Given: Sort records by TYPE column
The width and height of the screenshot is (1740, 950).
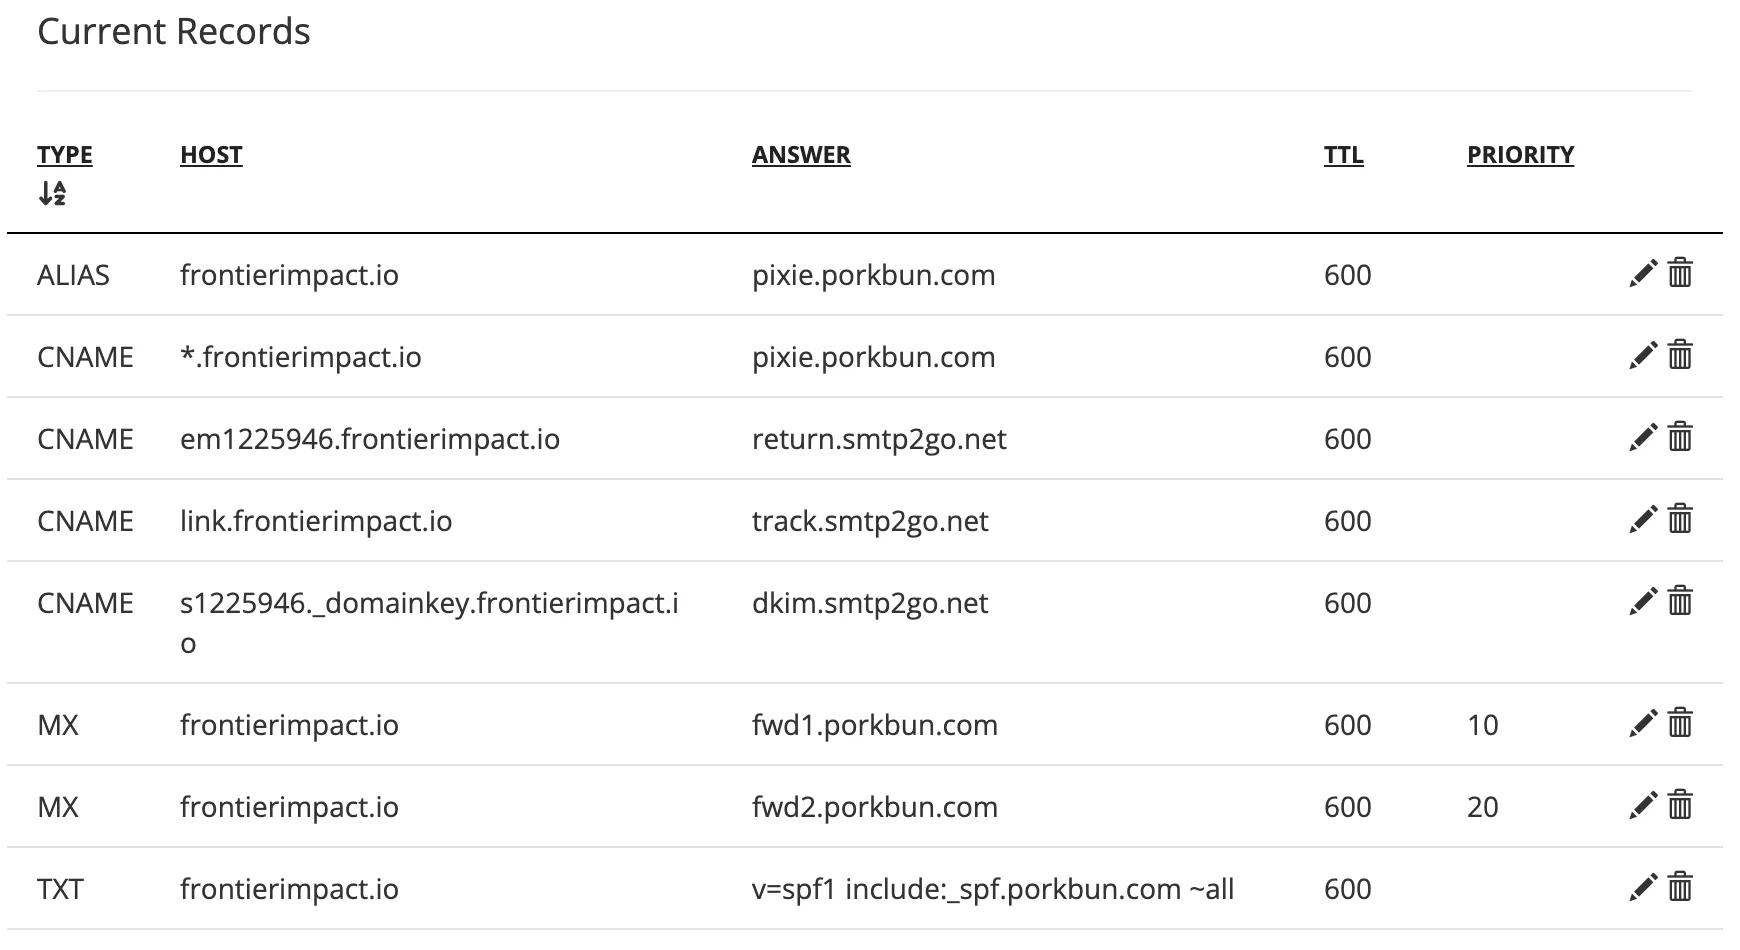Looking at the screenshot, I should (65, 155).
